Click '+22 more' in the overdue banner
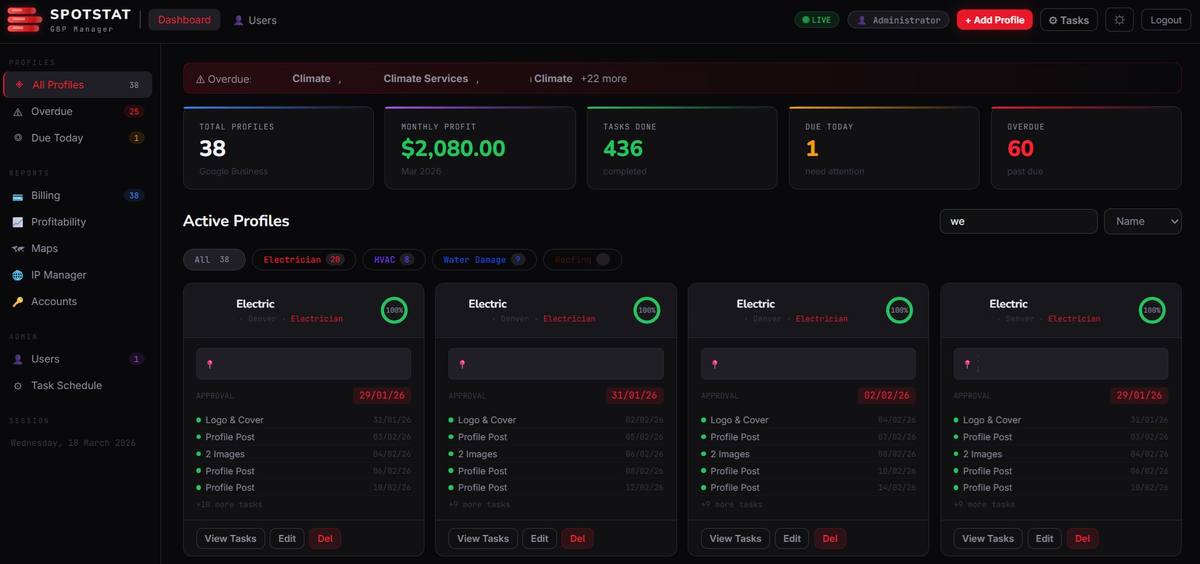Screen dimensions: 1200x564 [x=604, y=79]
